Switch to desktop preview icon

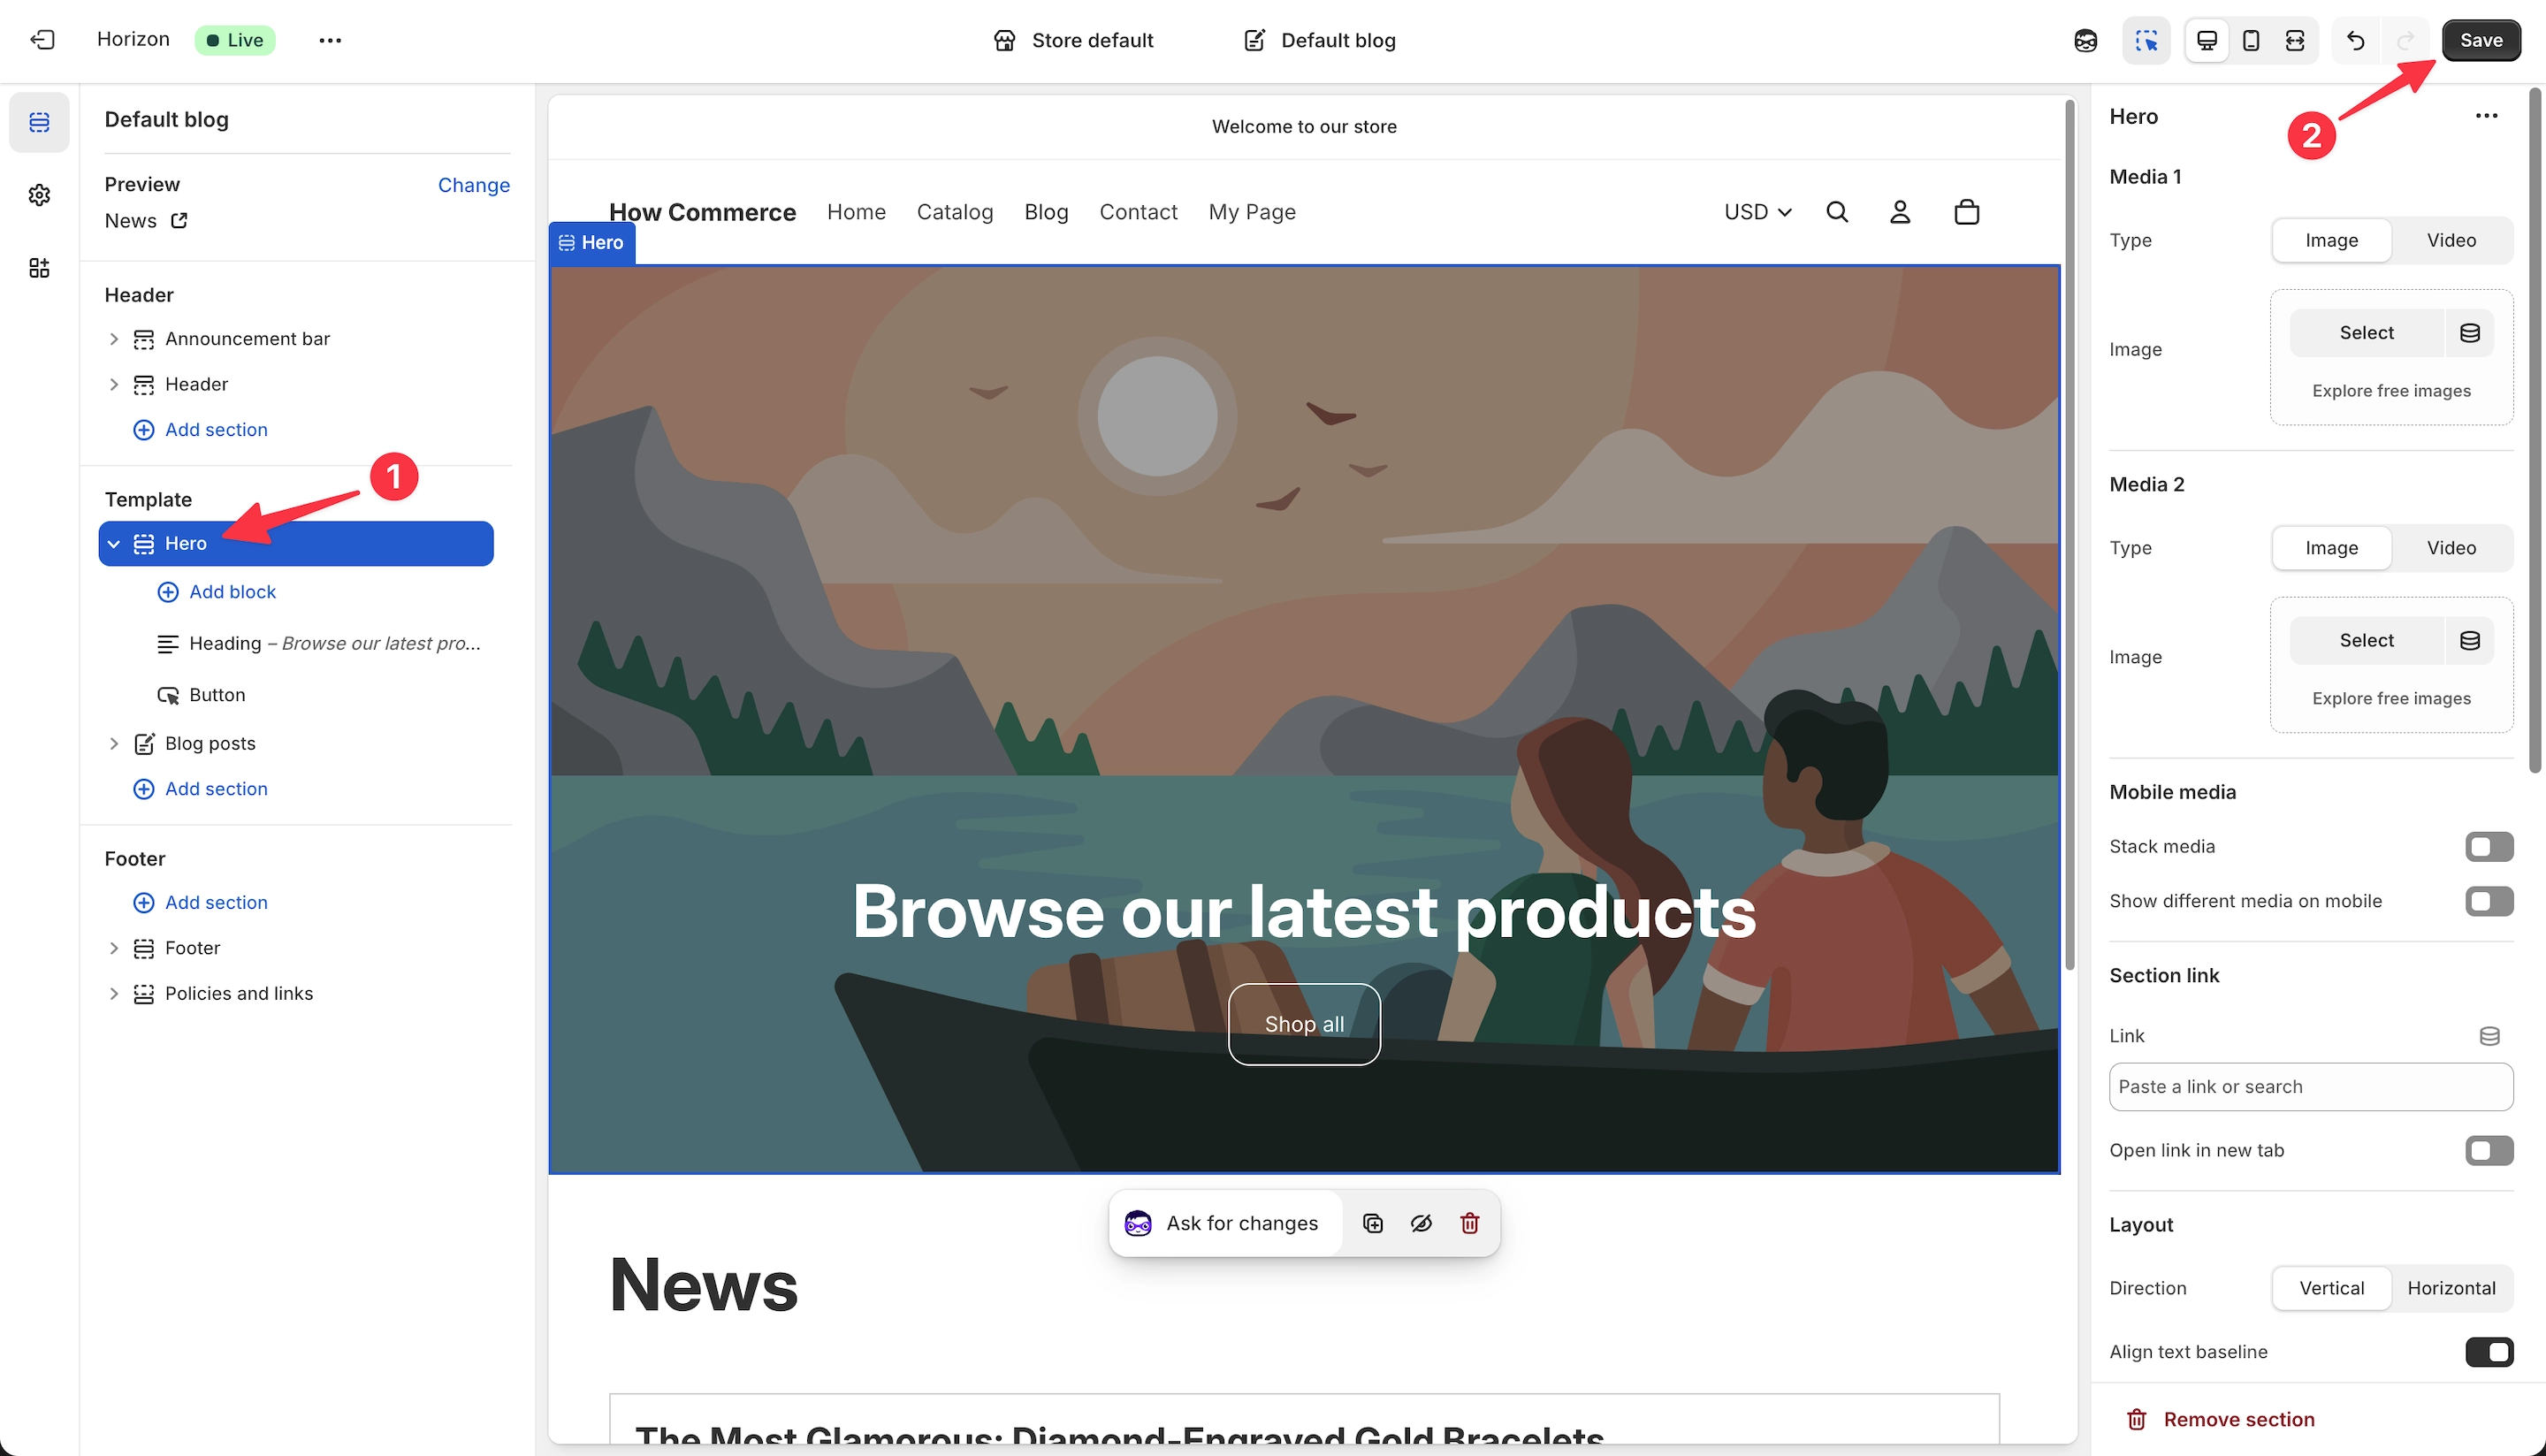2207,40
